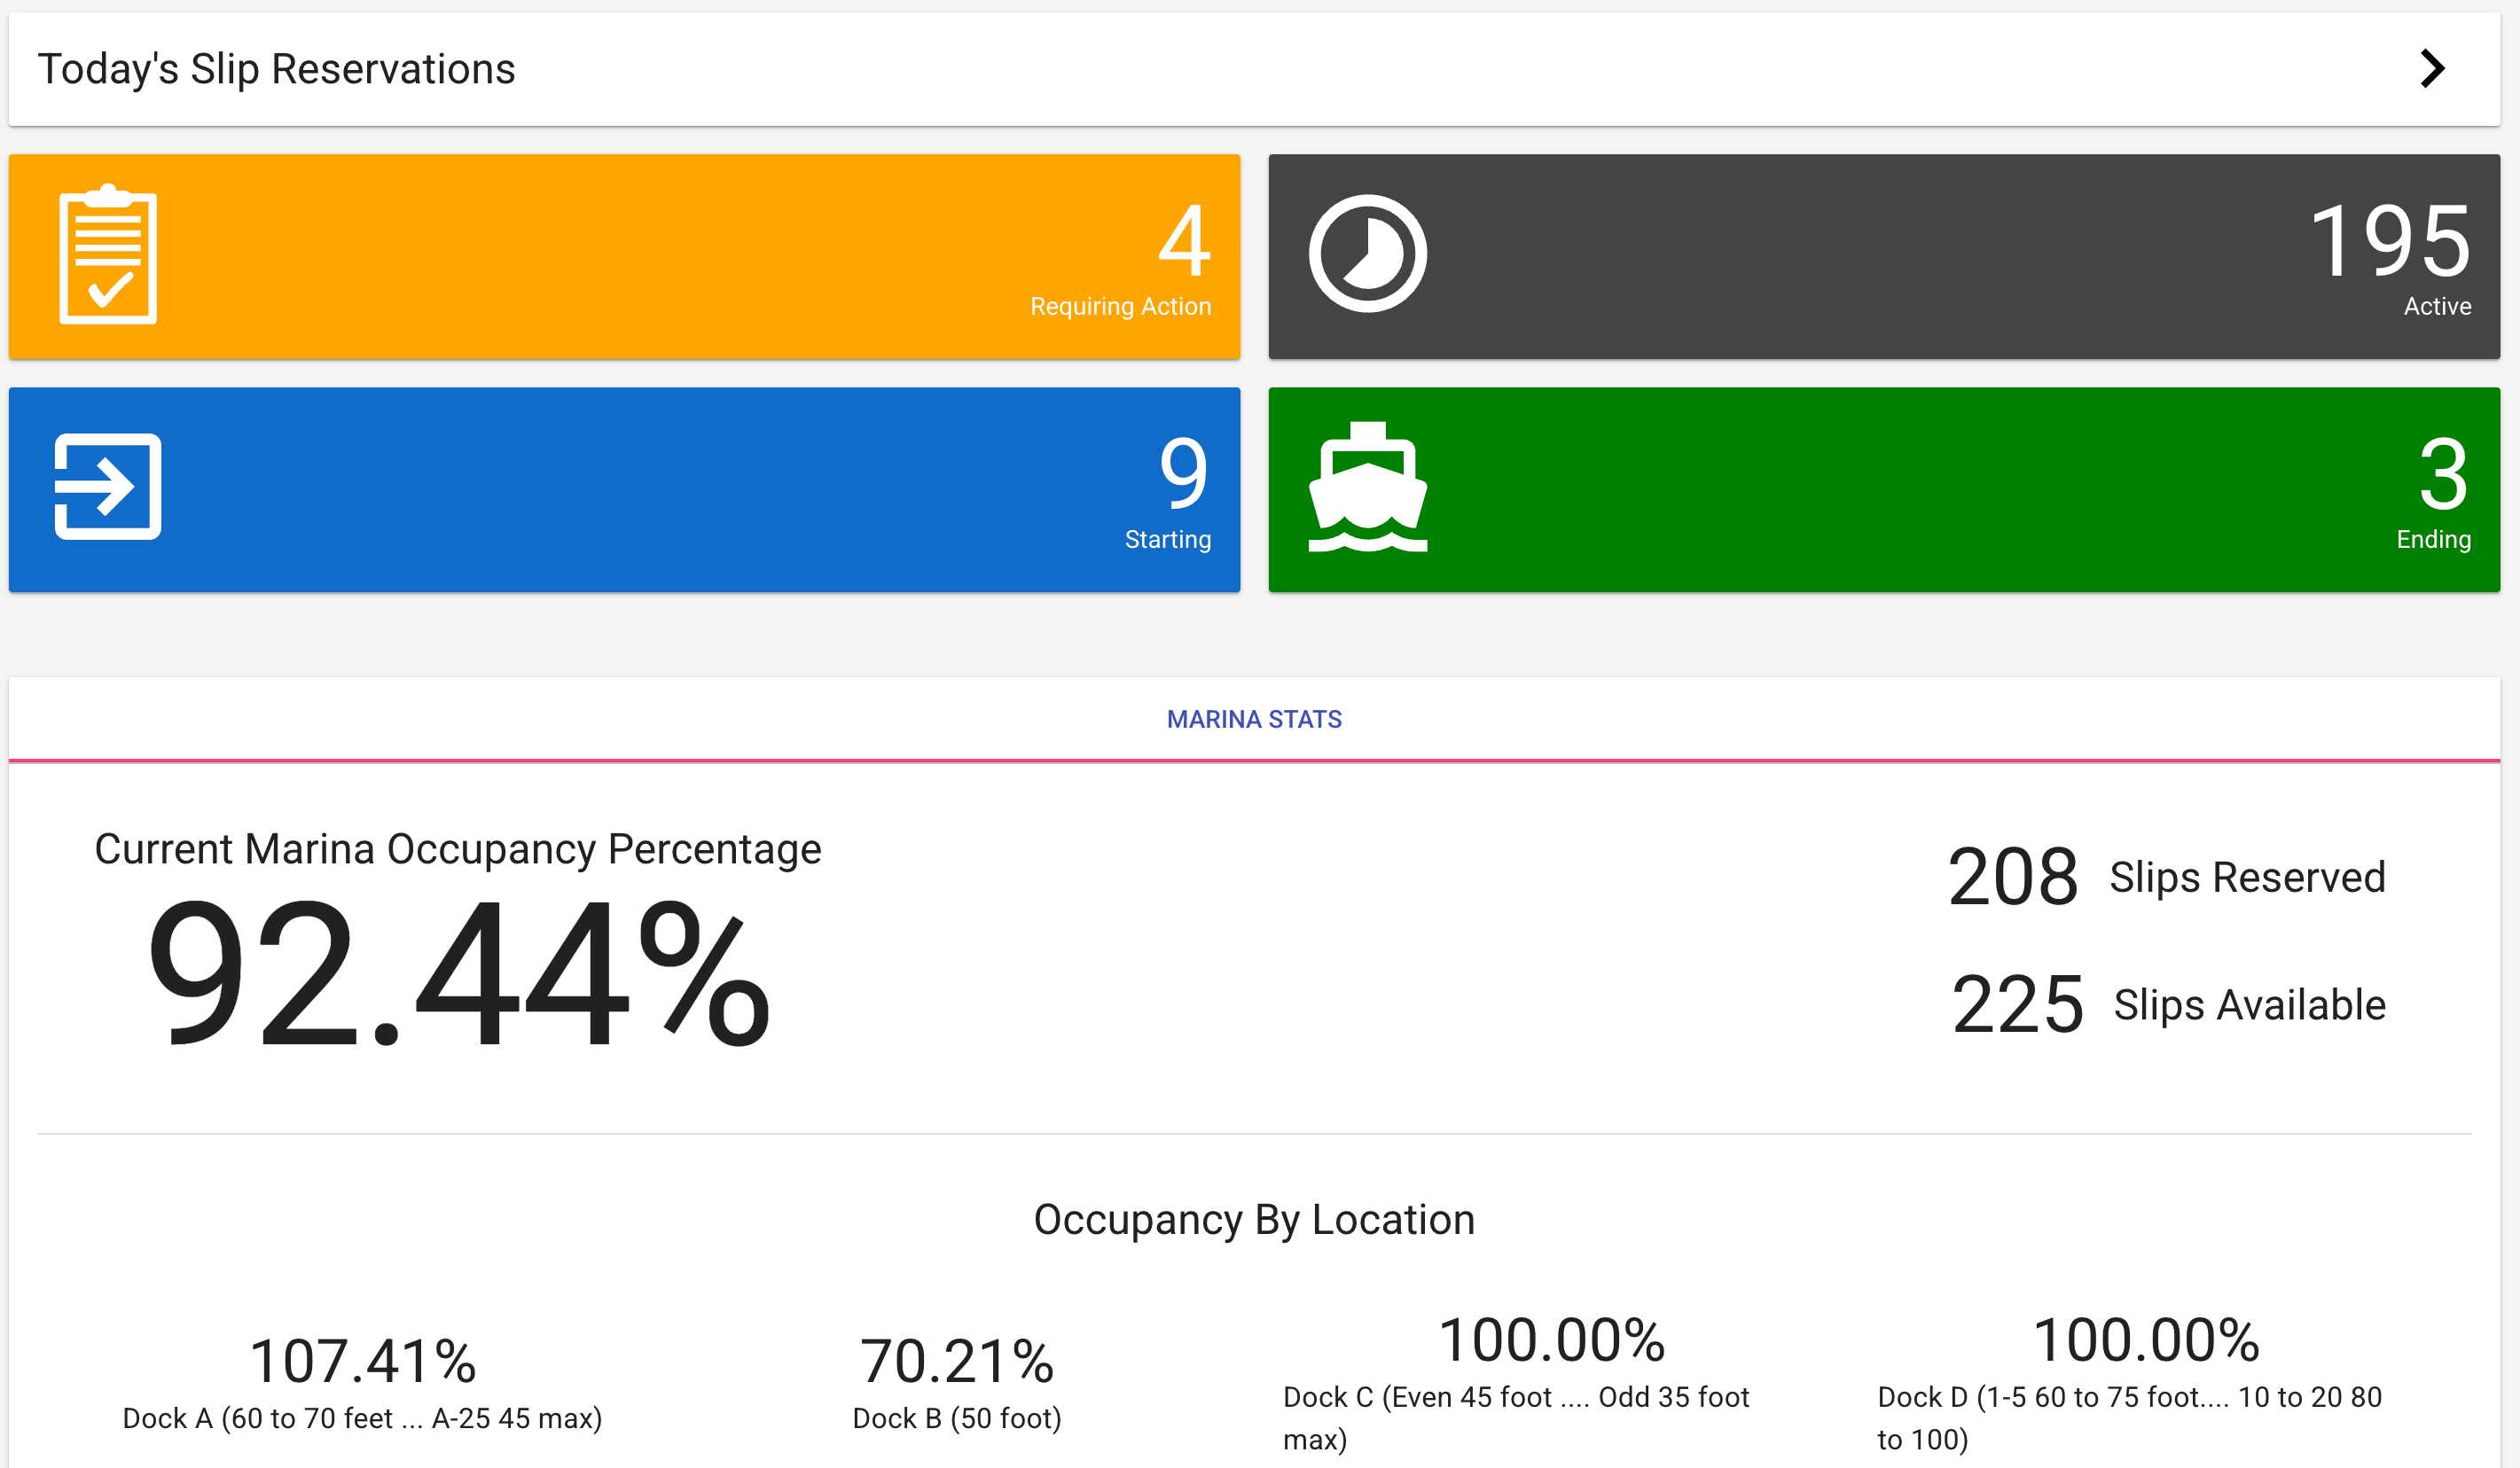
Task: Select the MARINA STATS tab
Action: pyautogui.click(x=1254, y=719)
